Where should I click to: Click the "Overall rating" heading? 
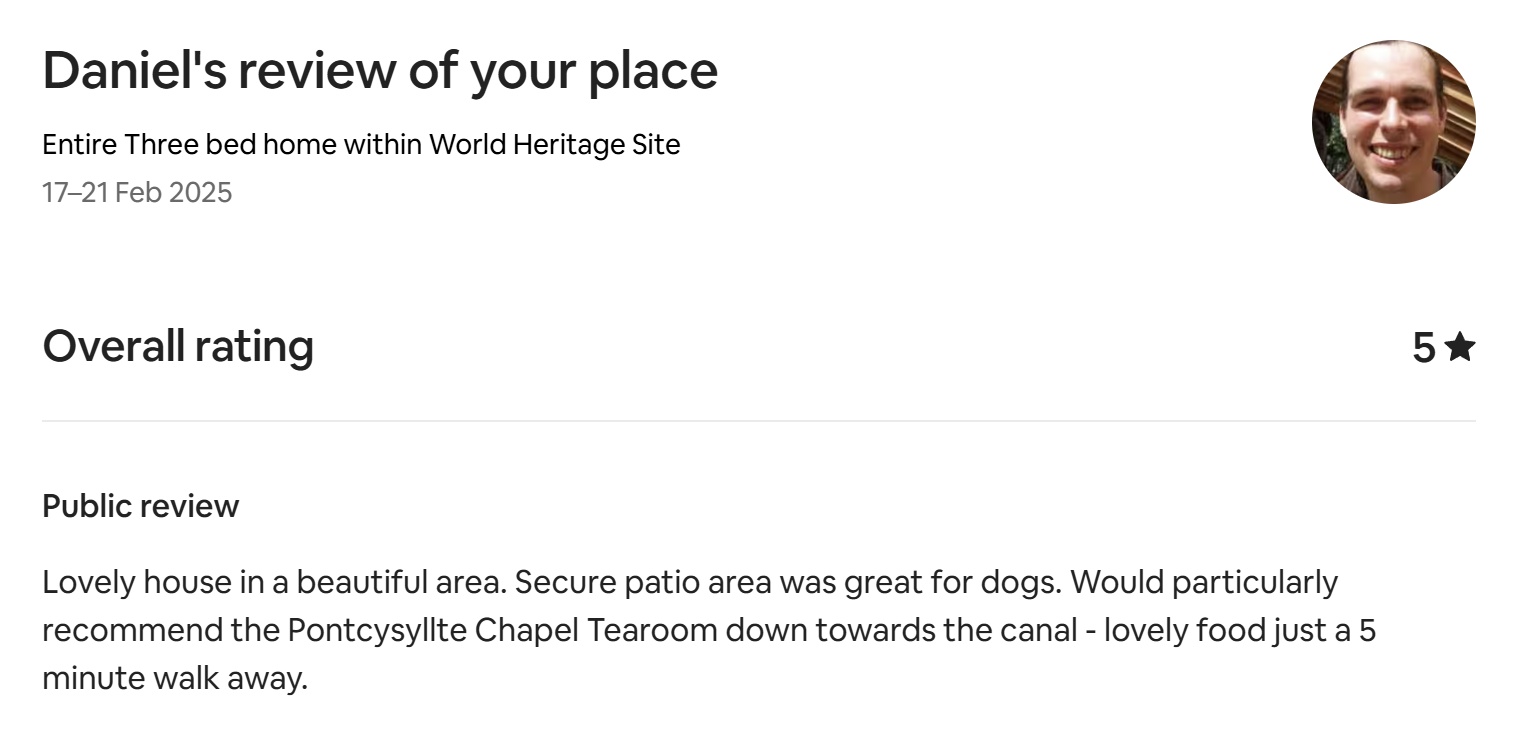coord(178,346)
